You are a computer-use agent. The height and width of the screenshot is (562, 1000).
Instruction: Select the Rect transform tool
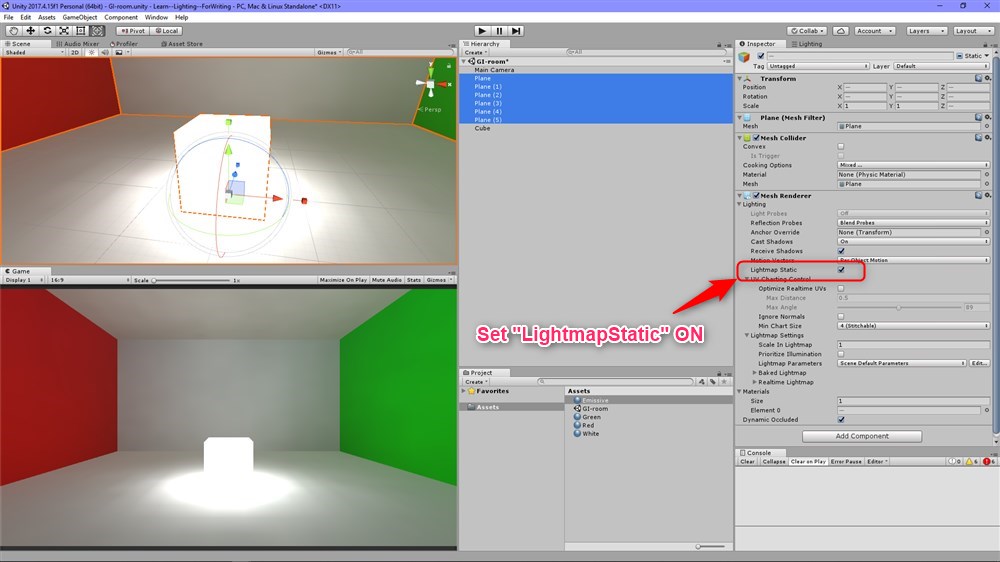point(80,31)
